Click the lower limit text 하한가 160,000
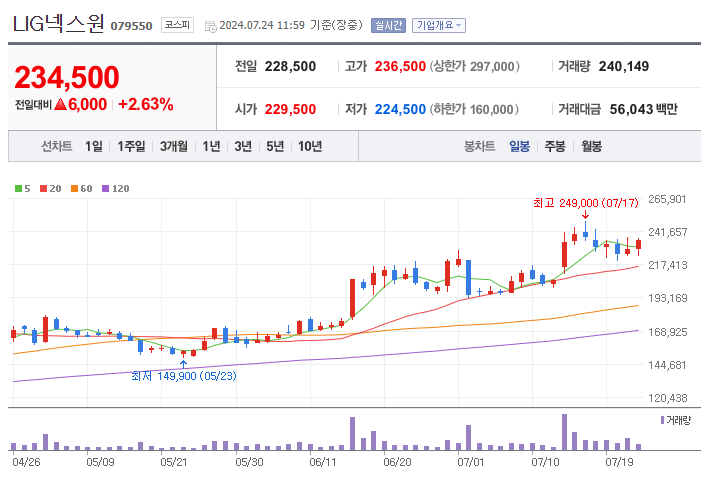Image resolution: width=701 pixels, height=478 pixels. coord(474,109)
